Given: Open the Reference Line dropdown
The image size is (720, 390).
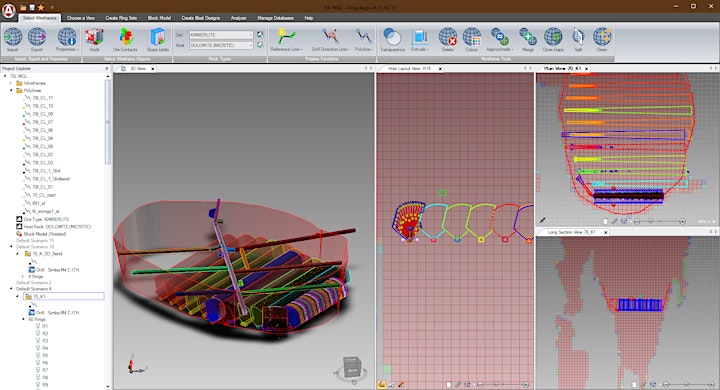Looking at the screenshot, I should click(286, 49).
